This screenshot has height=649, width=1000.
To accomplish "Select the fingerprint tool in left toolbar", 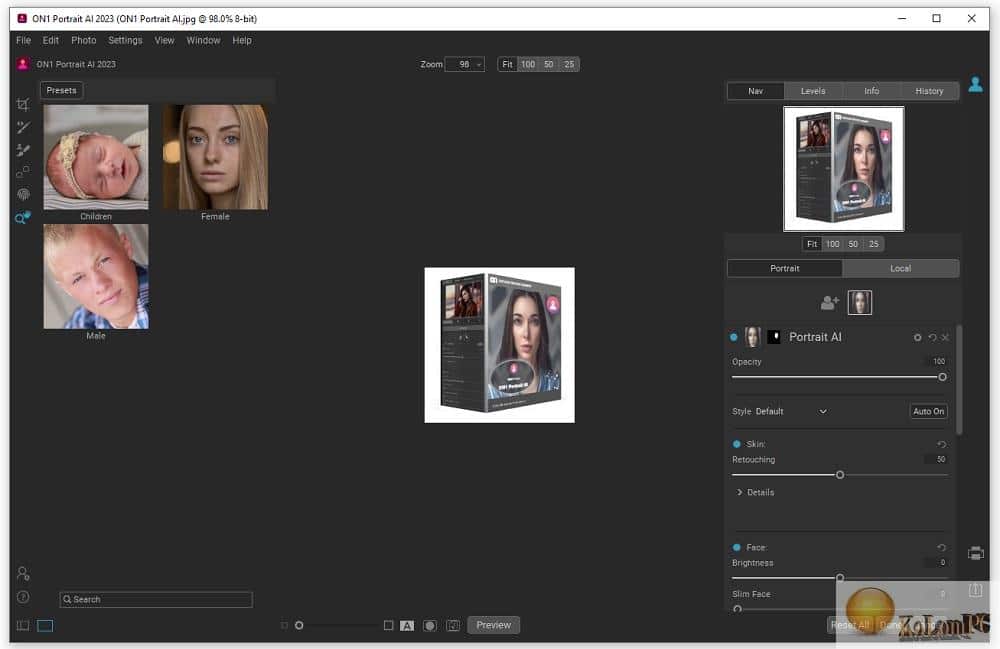I will (x=23, y=194).
